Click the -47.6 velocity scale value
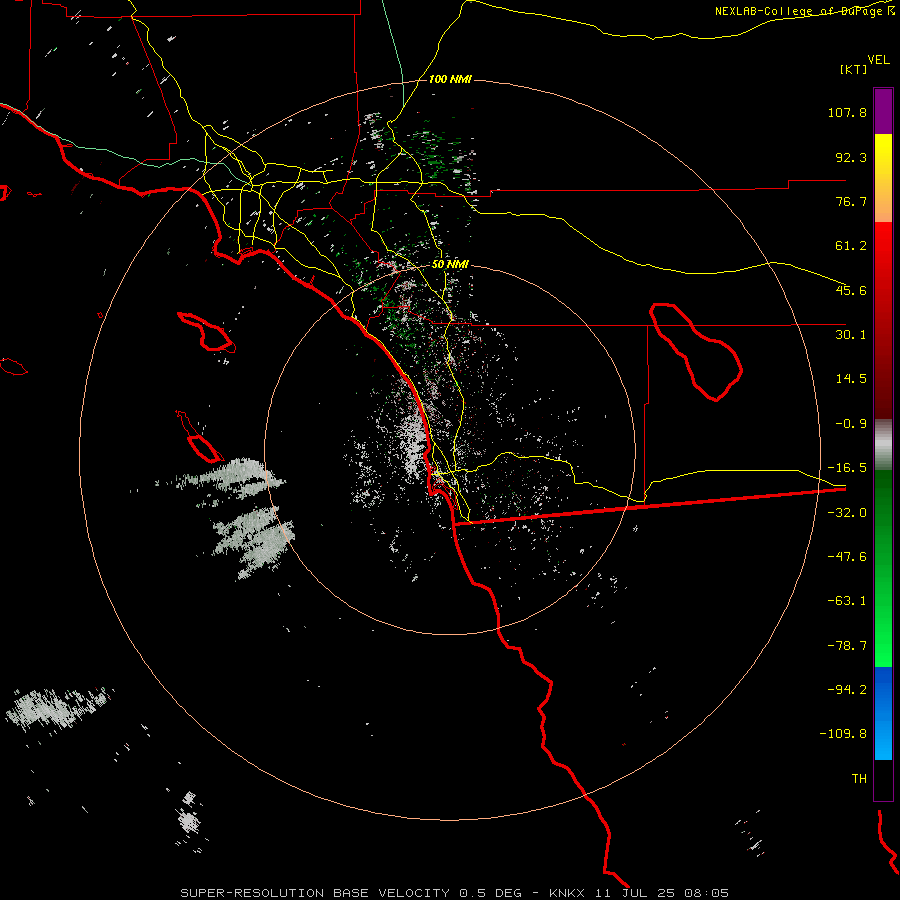Screen dimensions: 900x900 847,557
